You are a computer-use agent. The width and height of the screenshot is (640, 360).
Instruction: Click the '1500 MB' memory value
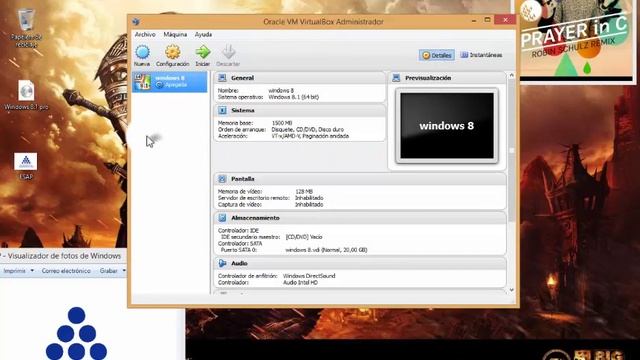(x=282, y=123)
